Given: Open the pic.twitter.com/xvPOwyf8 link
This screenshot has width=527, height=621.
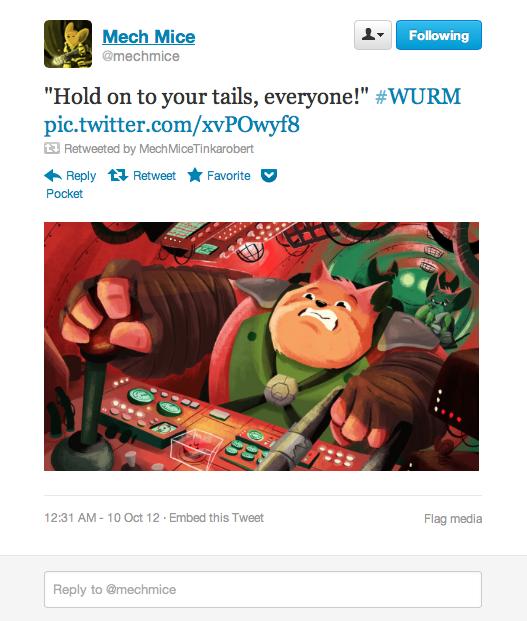Looking at the screenshot, I should pos(172,125).
